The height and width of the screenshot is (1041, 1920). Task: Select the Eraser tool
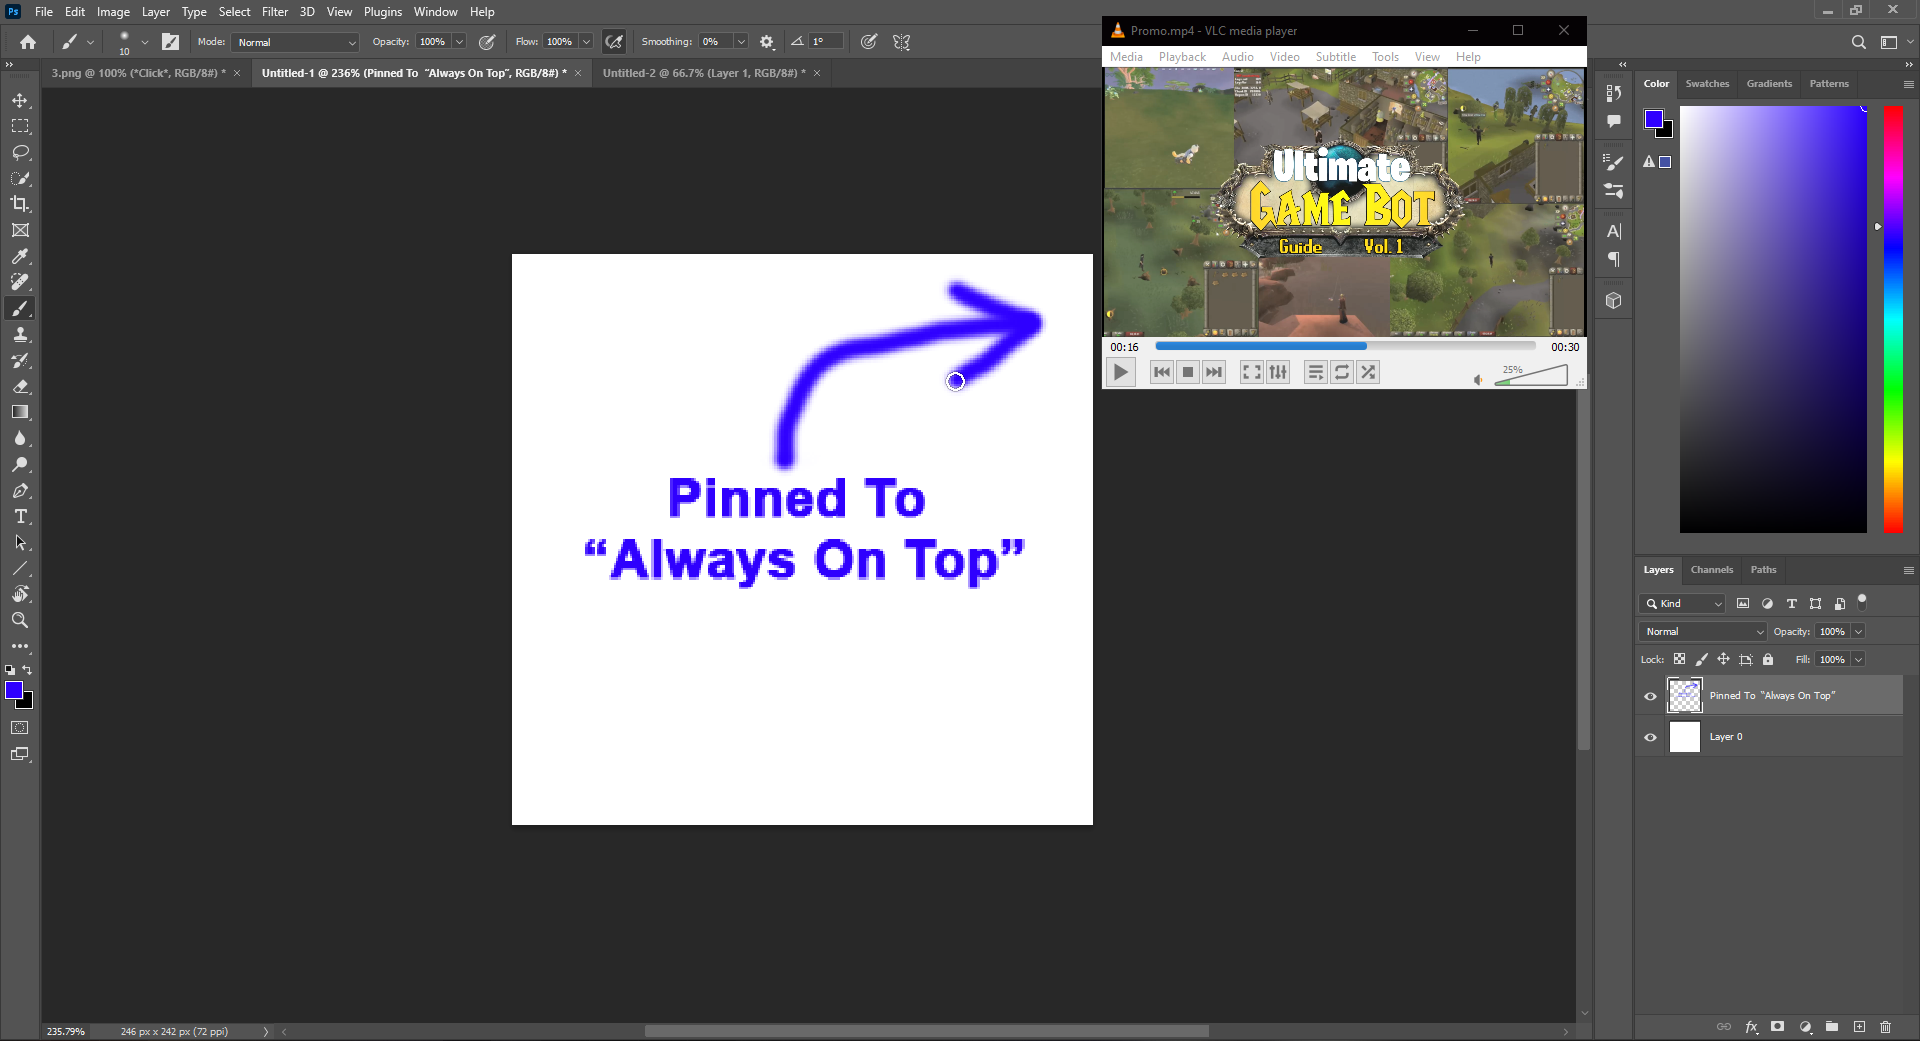click(20, 386)
